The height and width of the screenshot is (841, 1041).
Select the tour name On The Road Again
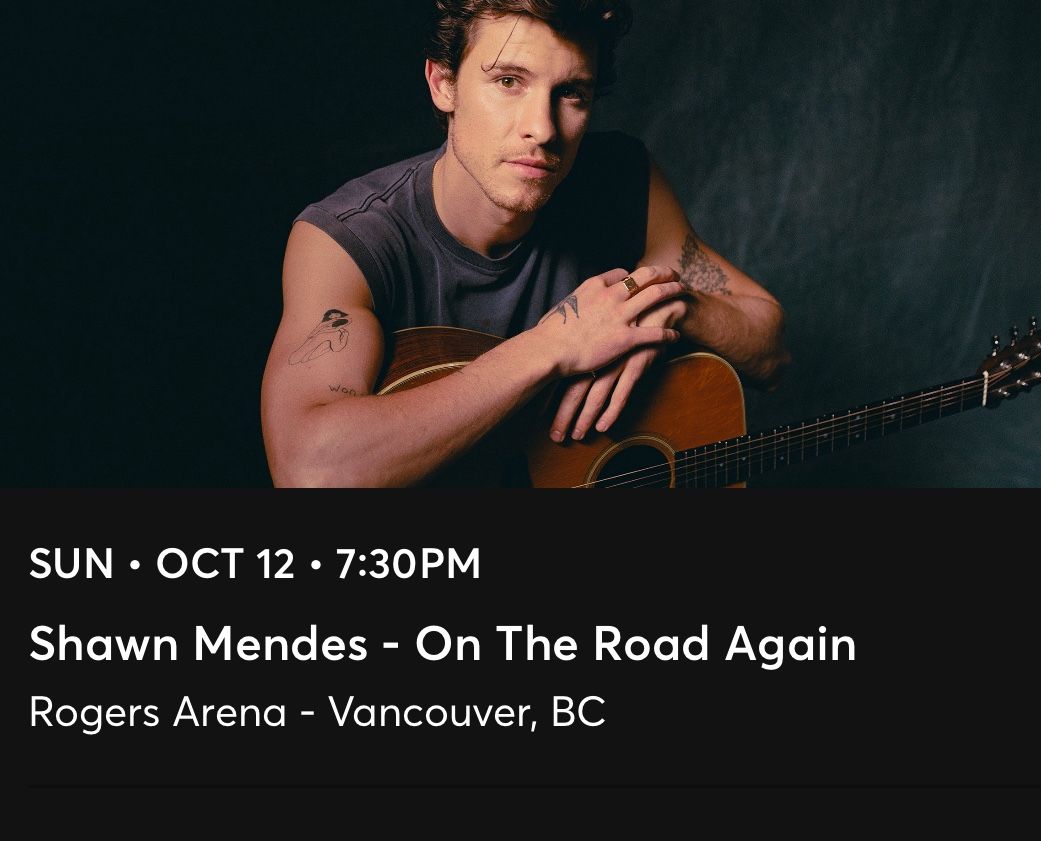pos(636,645)
